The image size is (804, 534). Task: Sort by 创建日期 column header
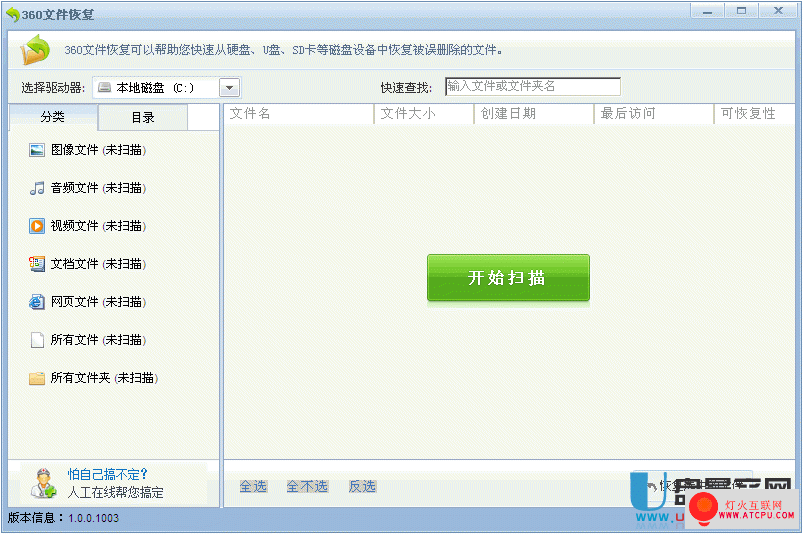(534, 114)
